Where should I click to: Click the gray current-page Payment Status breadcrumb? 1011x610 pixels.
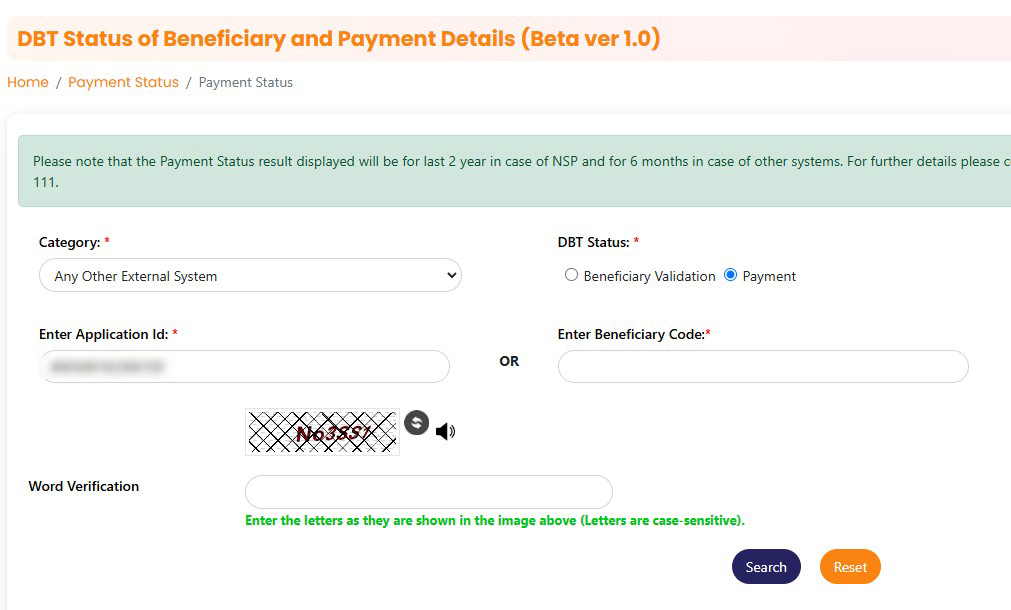coord(246,82)
